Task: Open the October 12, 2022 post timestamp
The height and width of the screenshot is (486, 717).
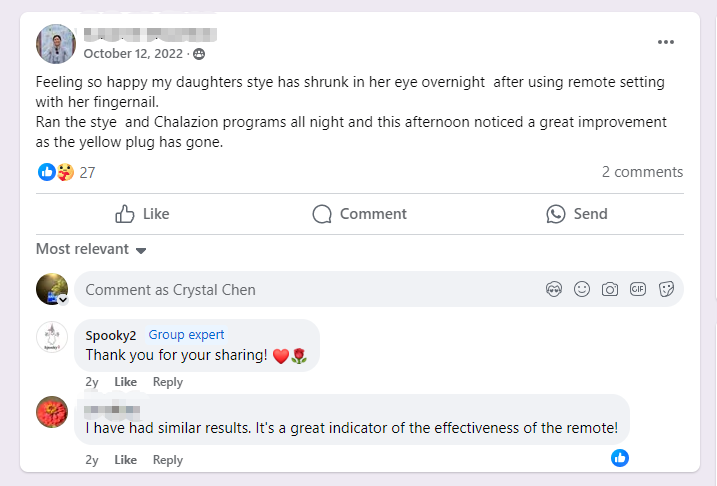Action: [x=134, y=53]
